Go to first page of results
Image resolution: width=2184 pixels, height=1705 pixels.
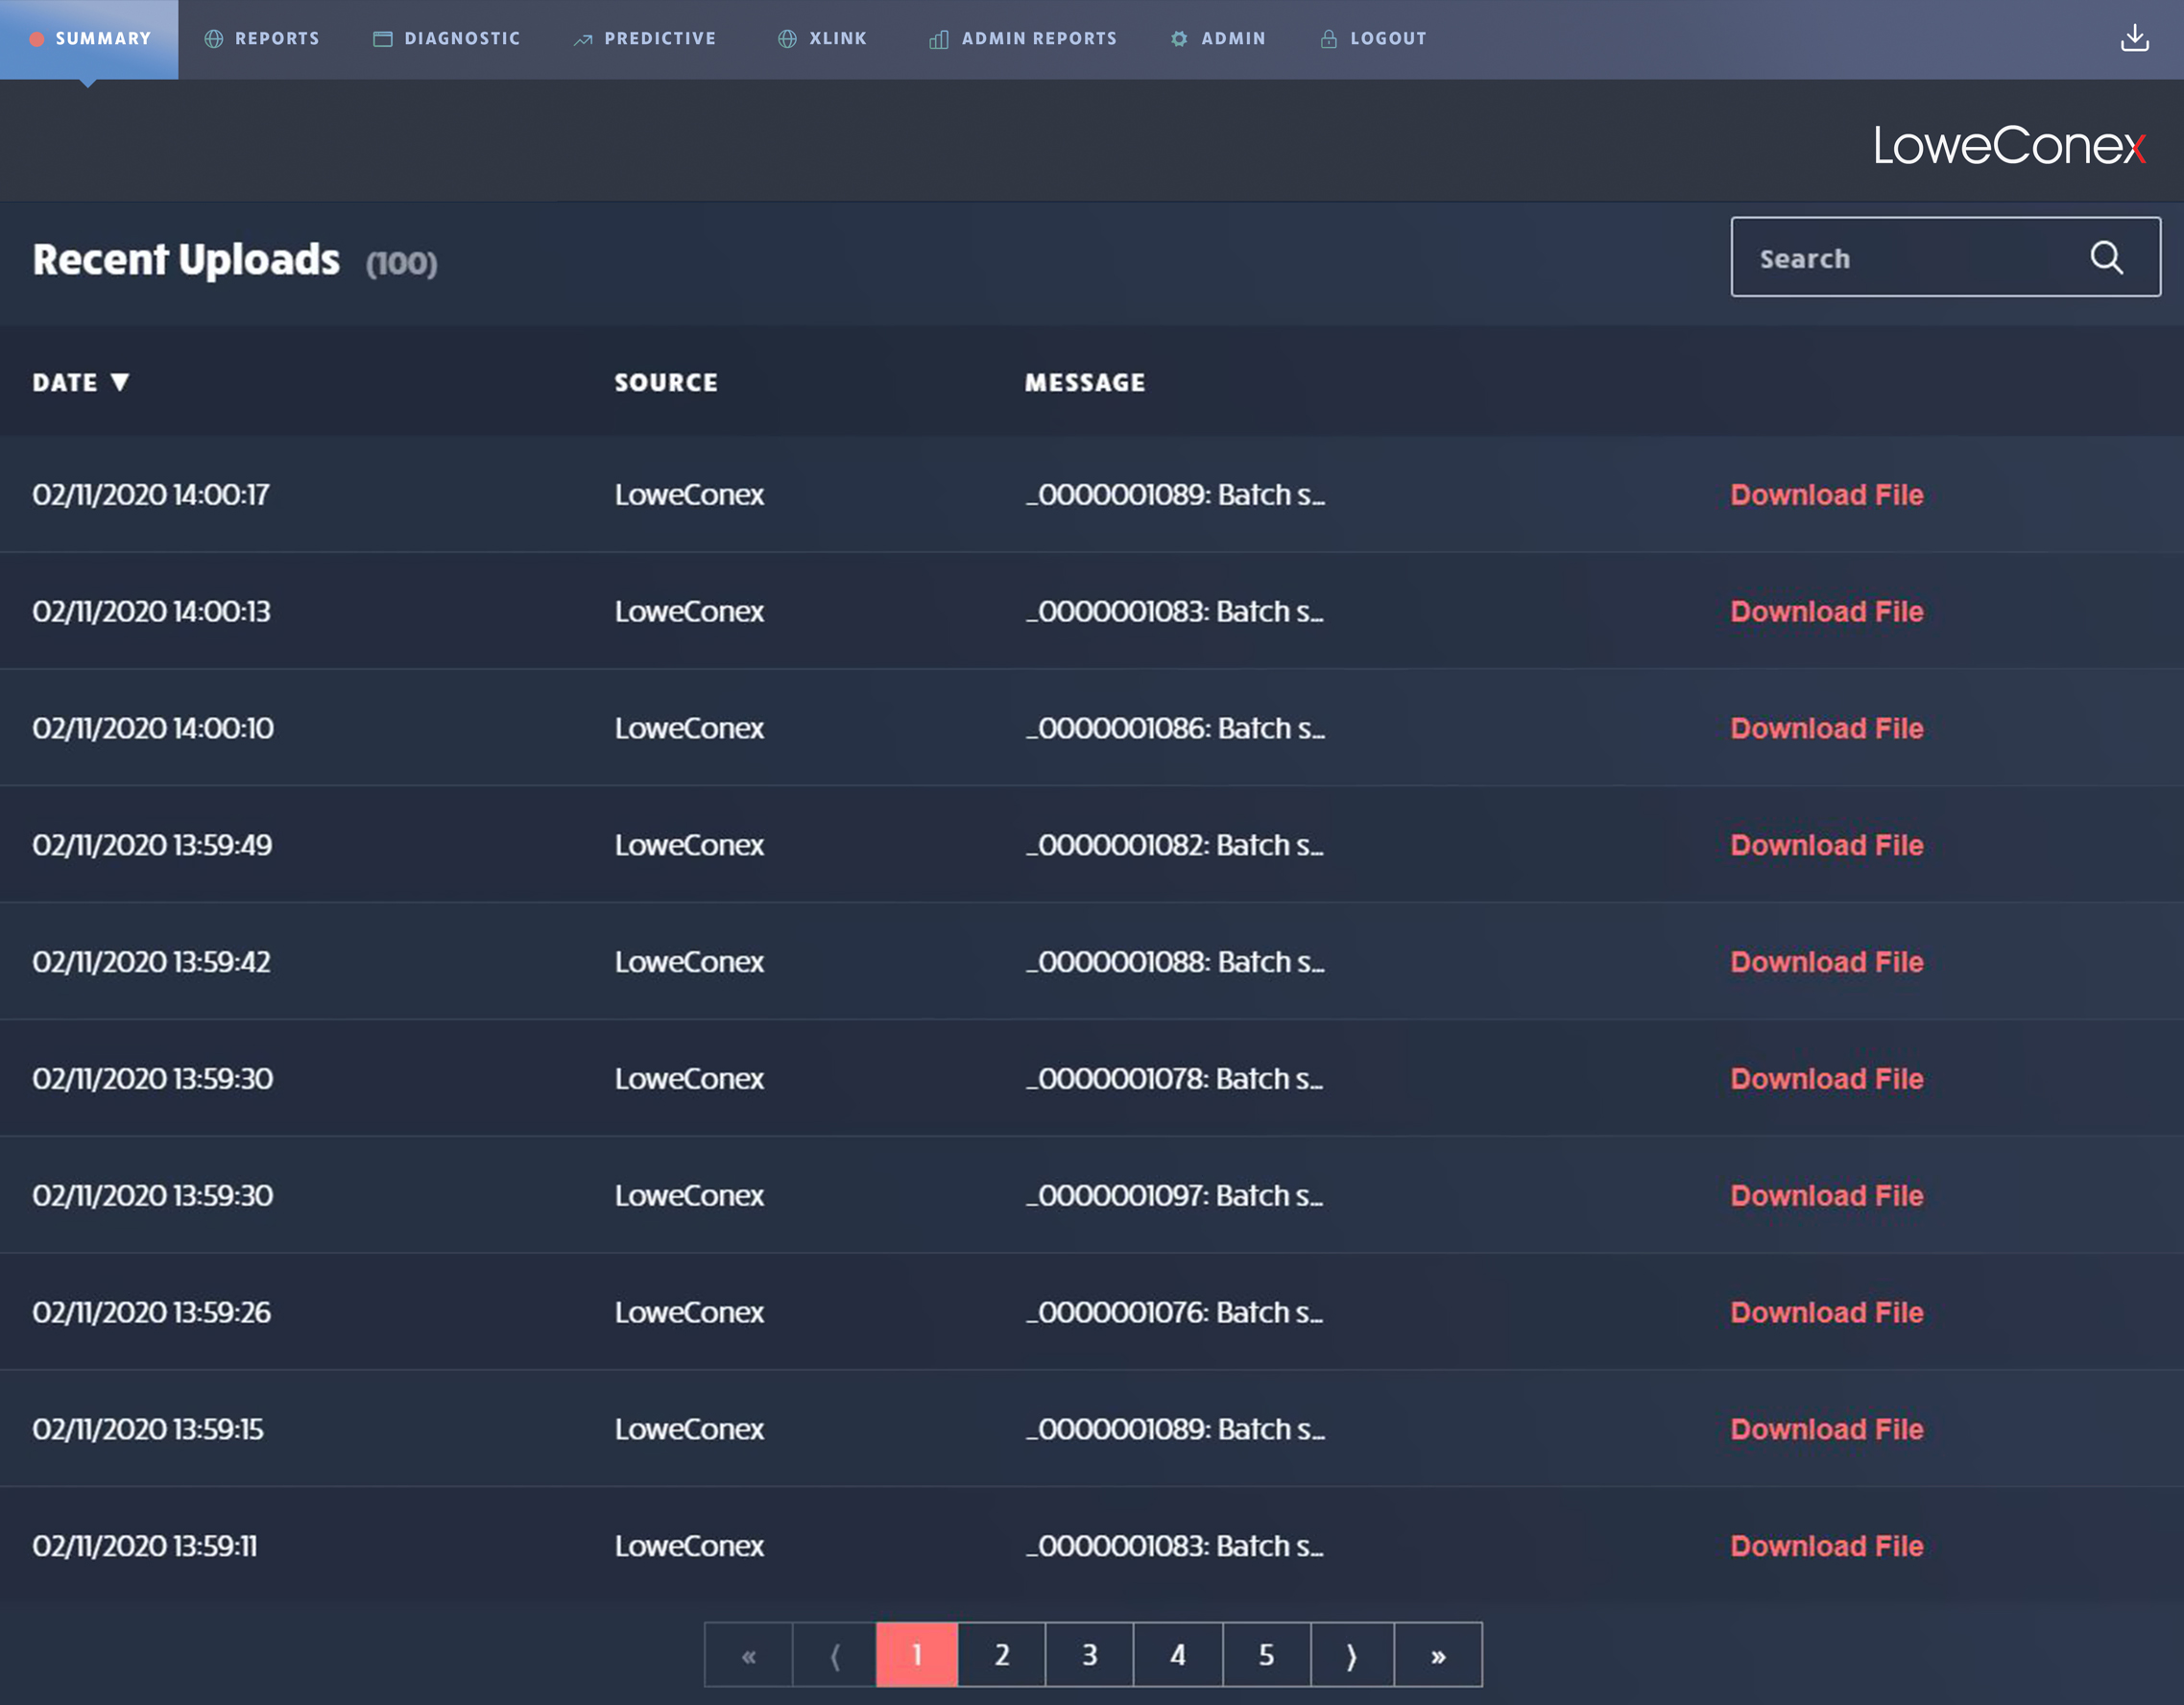(748, 1655)
